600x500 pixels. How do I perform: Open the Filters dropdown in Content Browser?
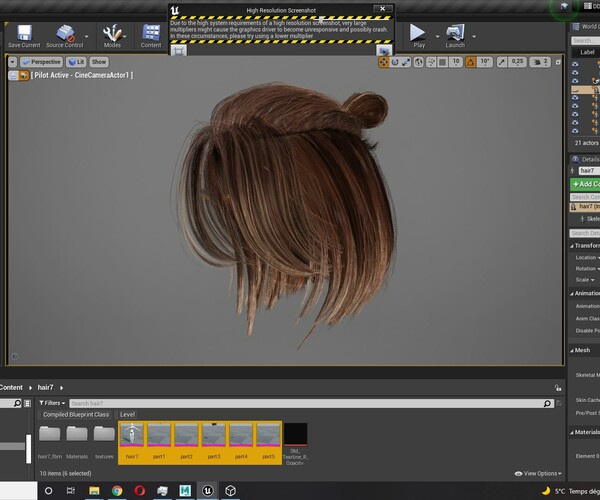coord(52,403)
